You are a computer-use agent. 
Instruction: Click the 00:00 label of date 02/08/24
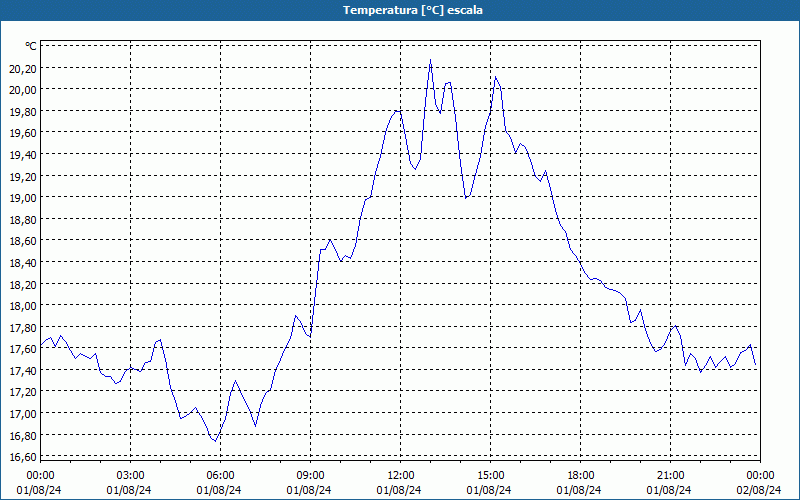click(x=760, y=476)
